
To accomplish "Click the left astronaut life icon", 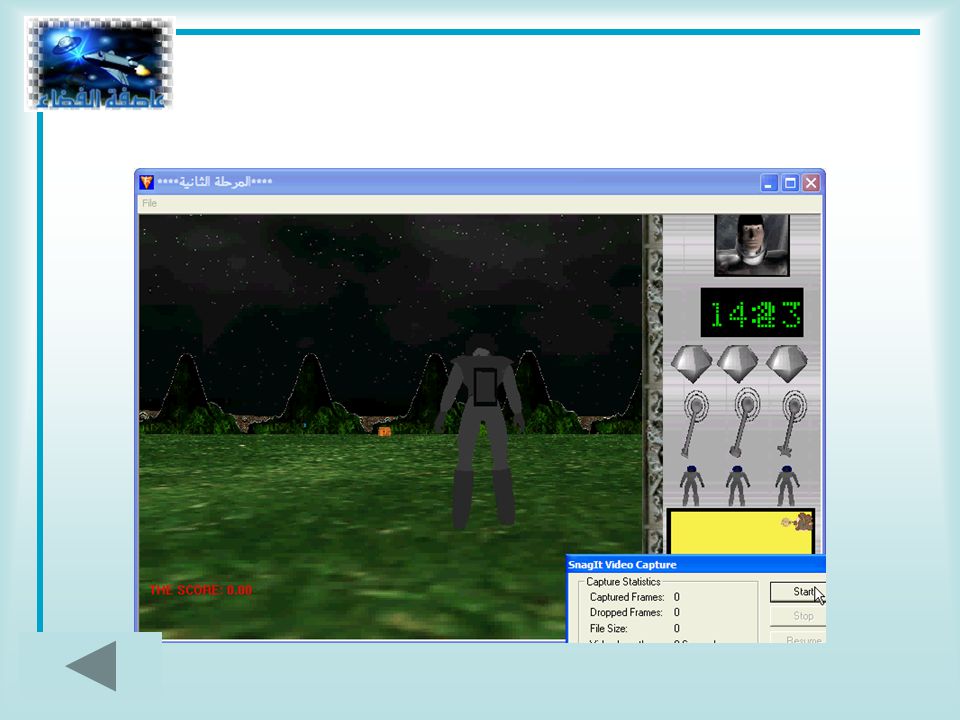I will (691, 486).
